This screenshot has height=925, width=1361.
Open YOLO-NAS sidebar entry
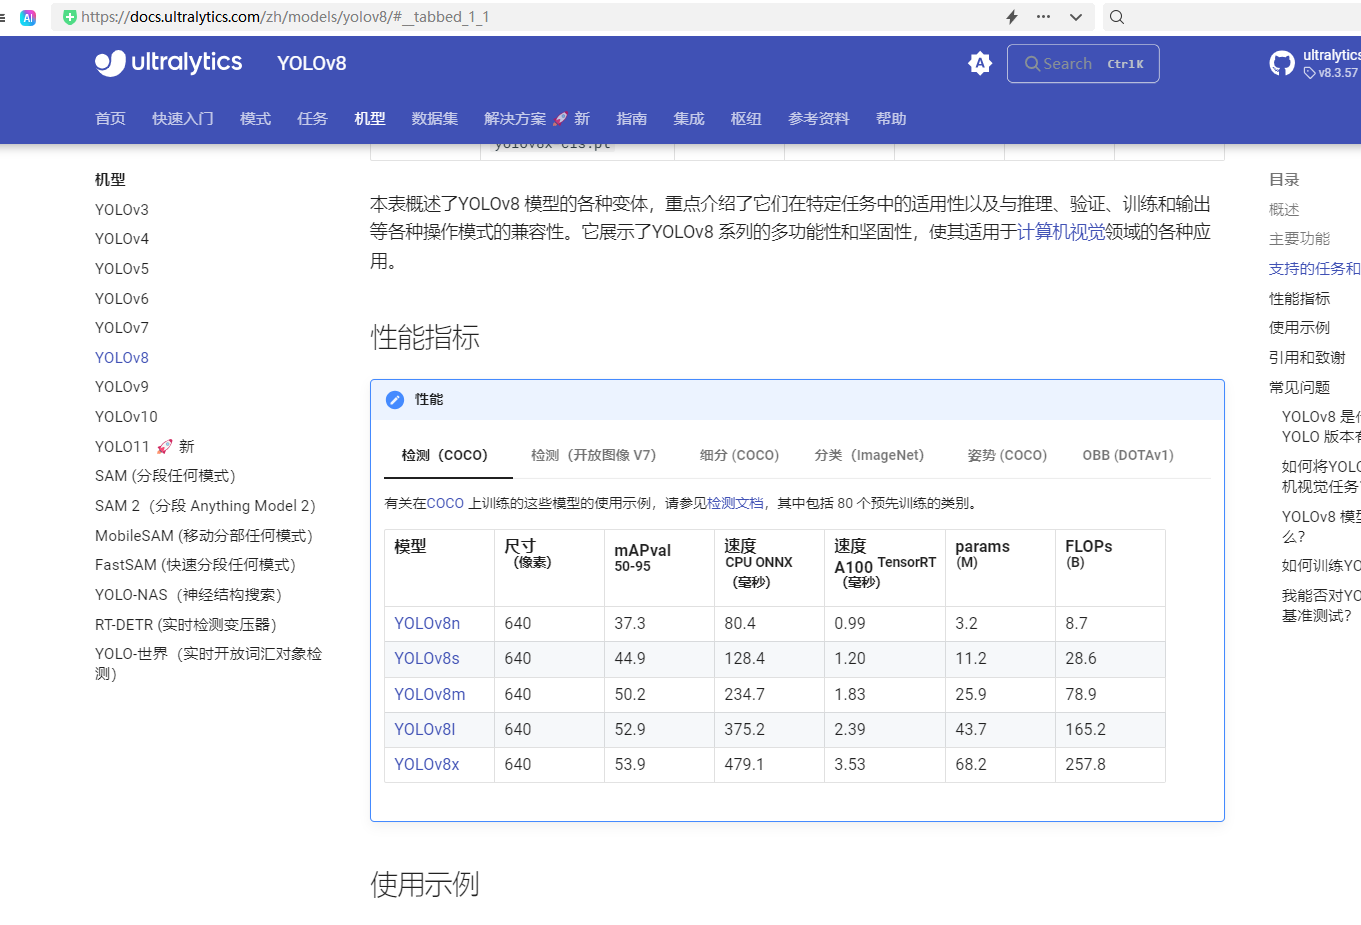[188, 595]
